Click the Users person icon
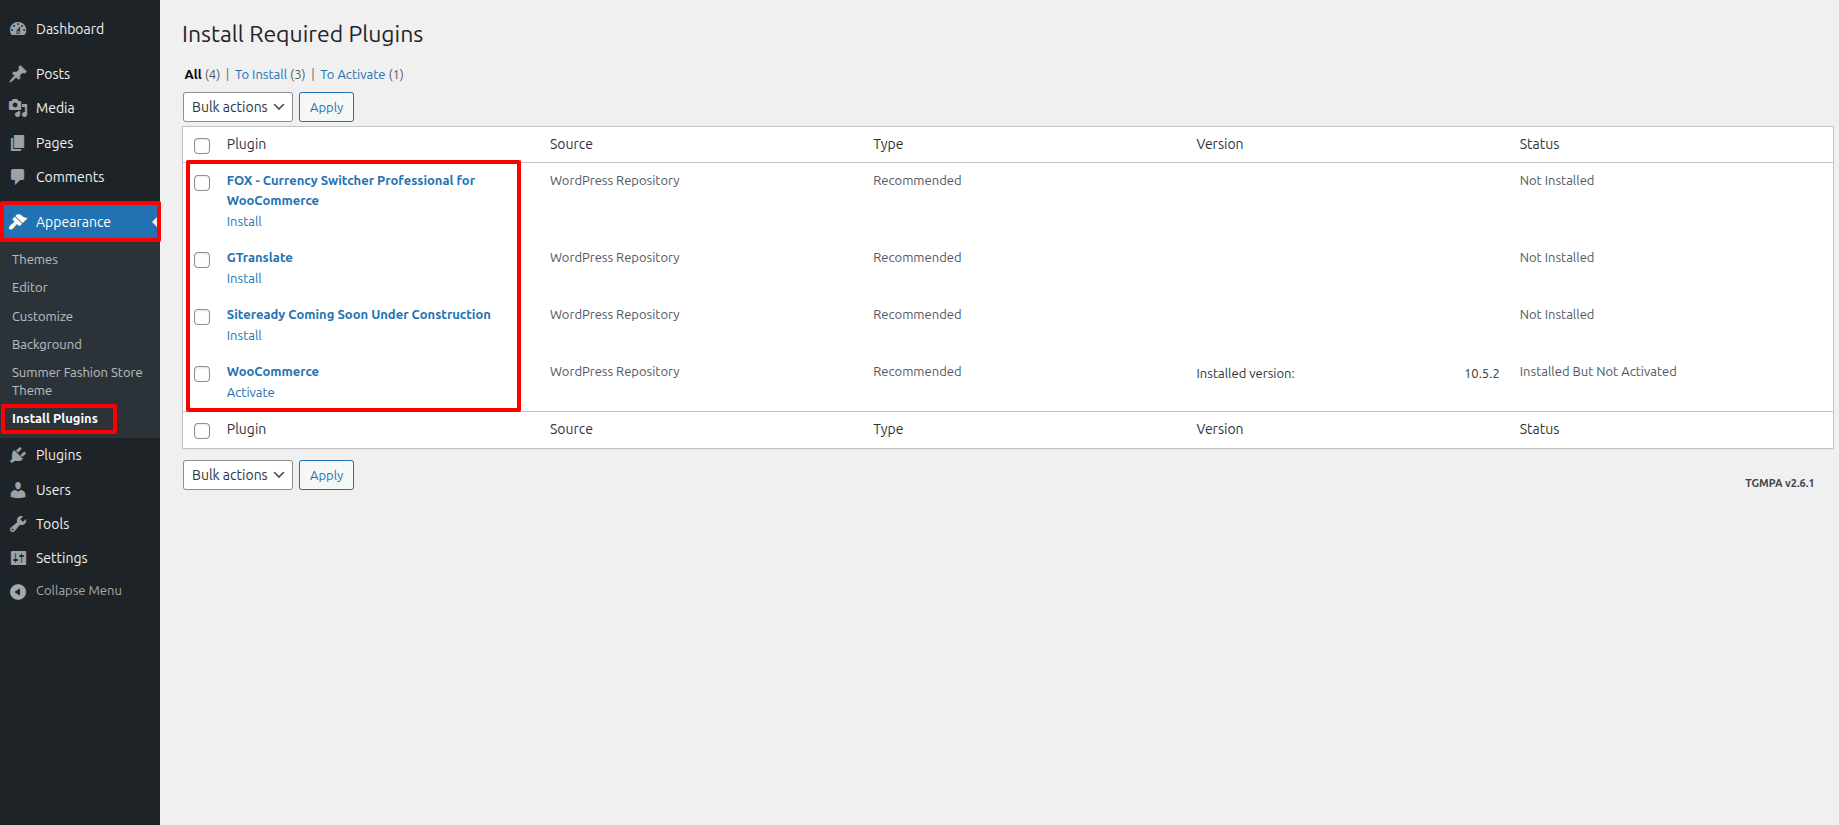Screen dimensions: 1839x825 [x=18, y=490]
